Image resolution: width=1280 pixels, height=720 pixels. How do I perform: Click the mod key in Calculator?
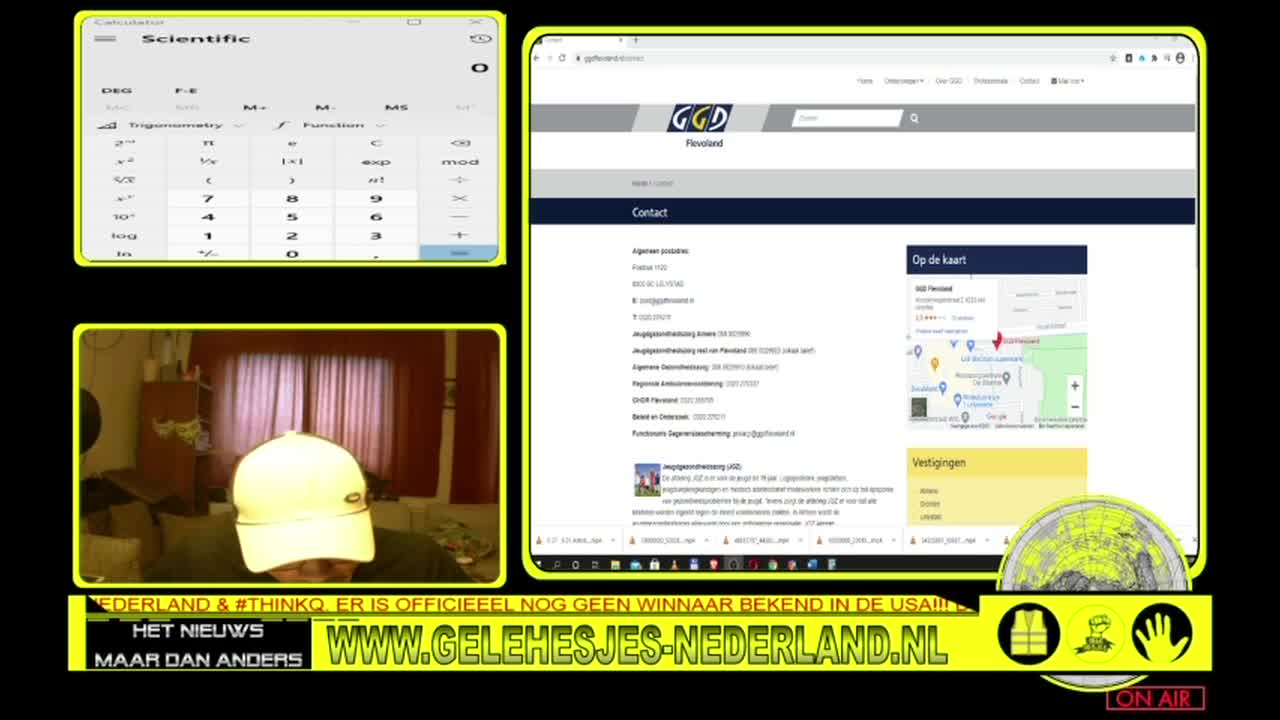click(459, 161)
